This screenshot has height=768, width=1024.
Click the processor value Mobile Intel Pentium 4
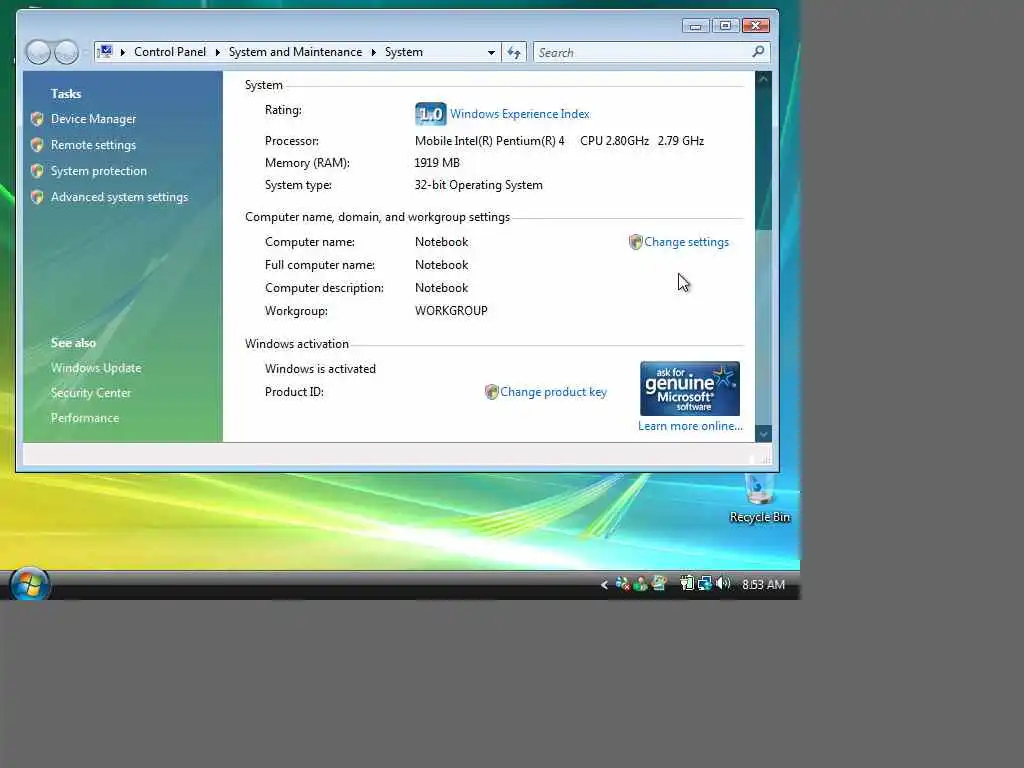559,141
